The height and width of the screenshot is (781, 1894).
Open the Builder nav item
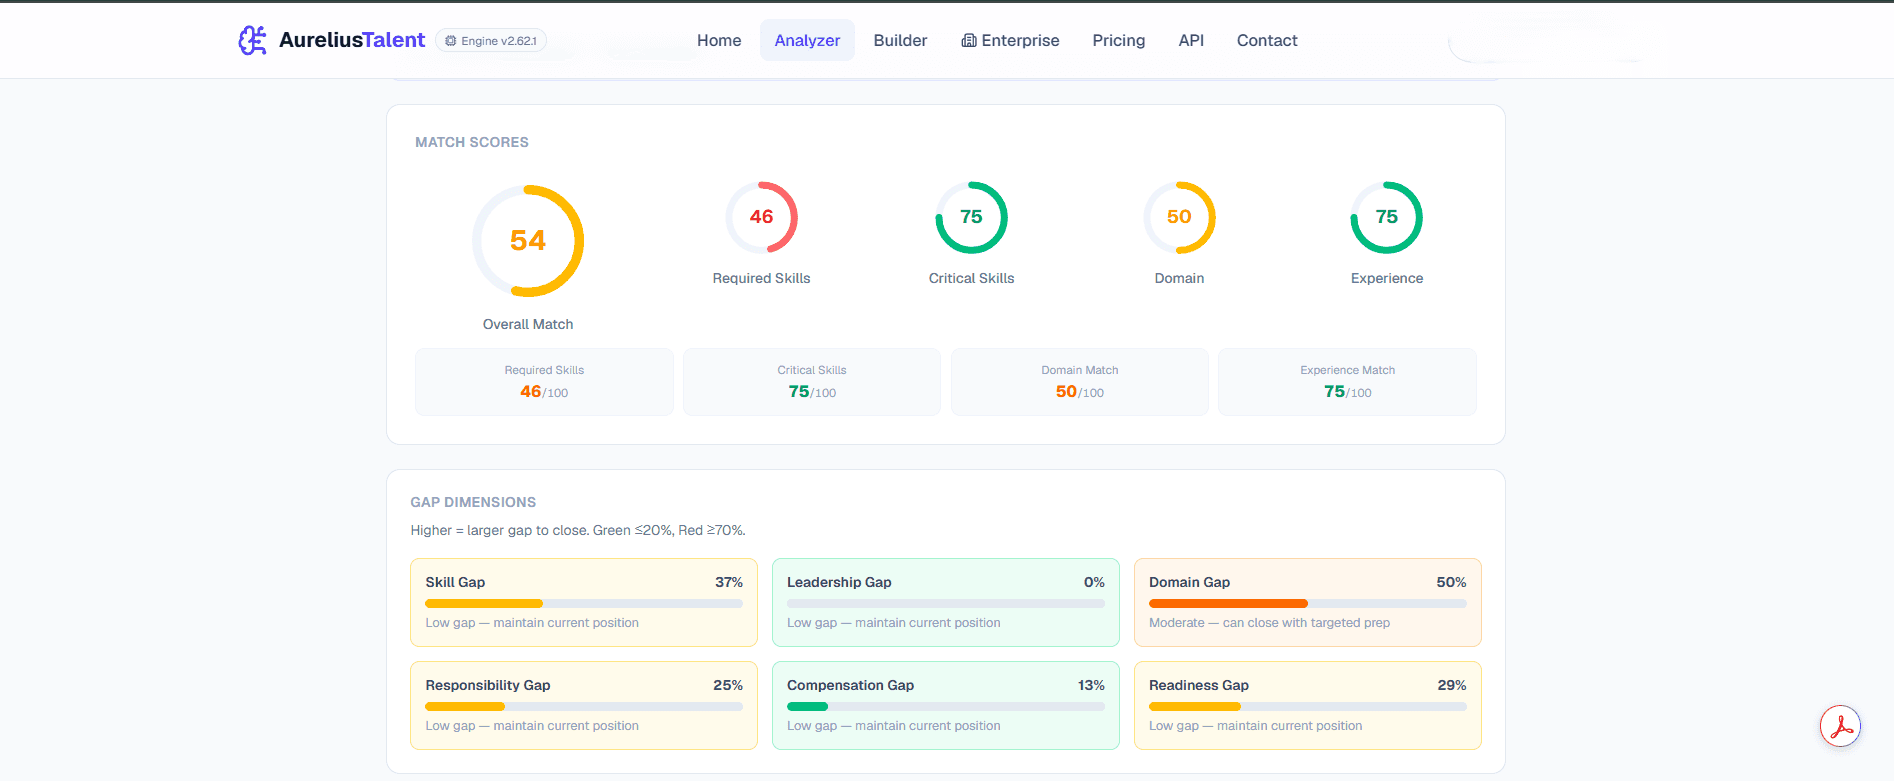click(x=900, y=40)
